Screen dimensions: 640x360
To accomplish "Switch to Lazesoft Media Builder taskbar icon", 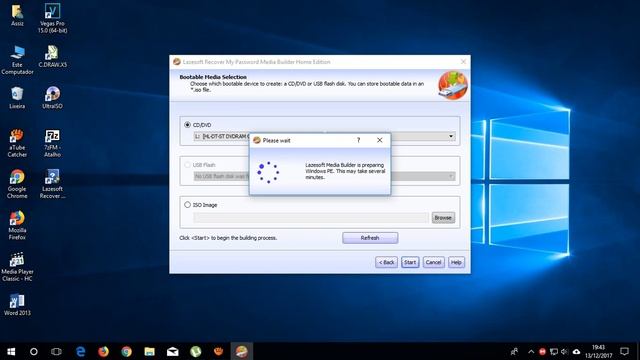I will coord(242,351).
